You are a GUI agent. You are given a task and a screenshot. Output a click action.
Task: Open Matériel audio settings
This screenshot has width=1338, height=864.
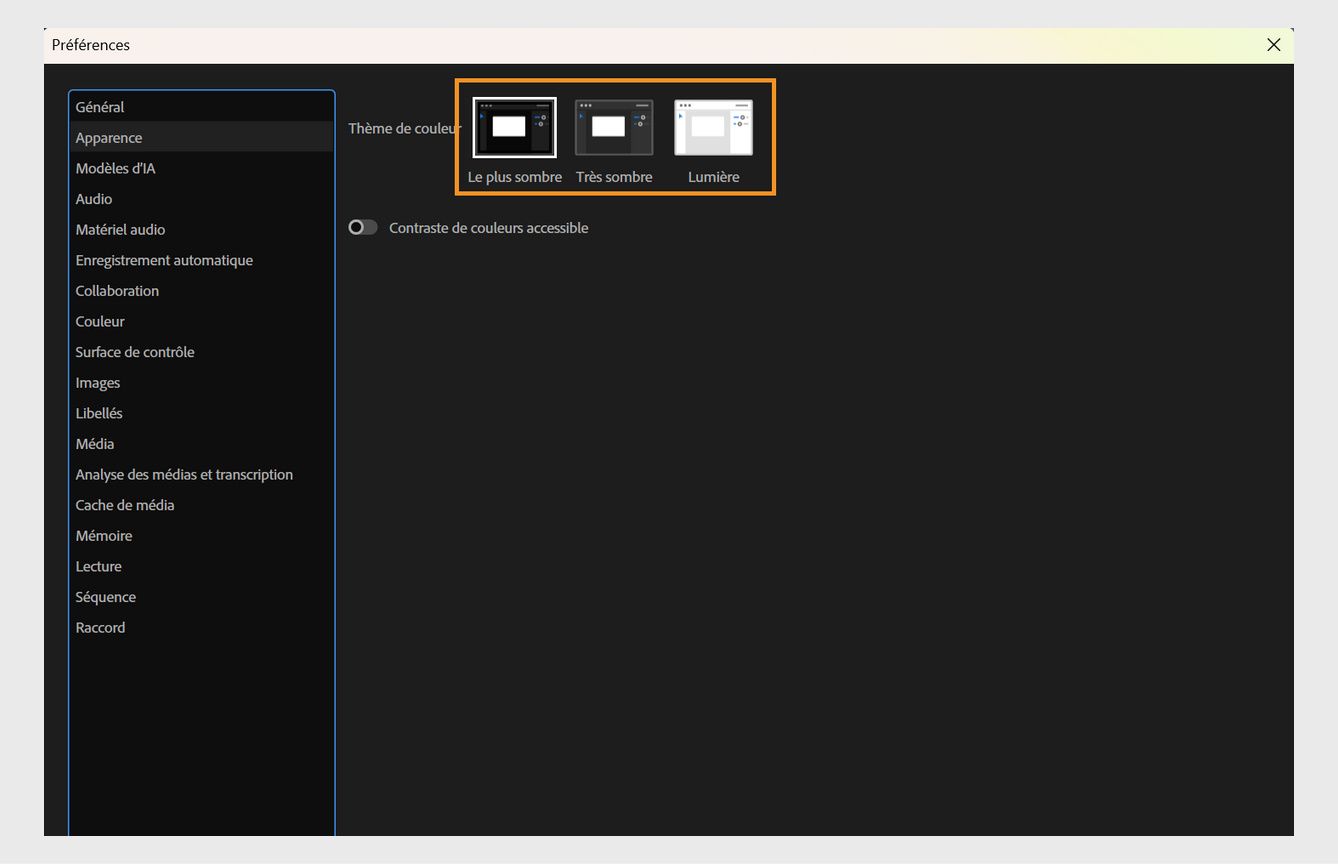click(x=201, y=229)
